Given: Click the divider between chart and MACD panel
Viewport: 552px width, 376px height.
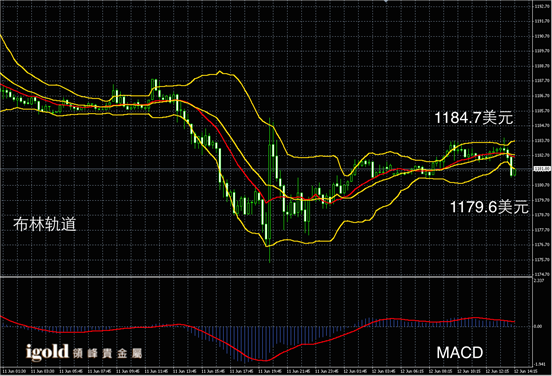Looking at the screenshot, I should tap(266, 277).
